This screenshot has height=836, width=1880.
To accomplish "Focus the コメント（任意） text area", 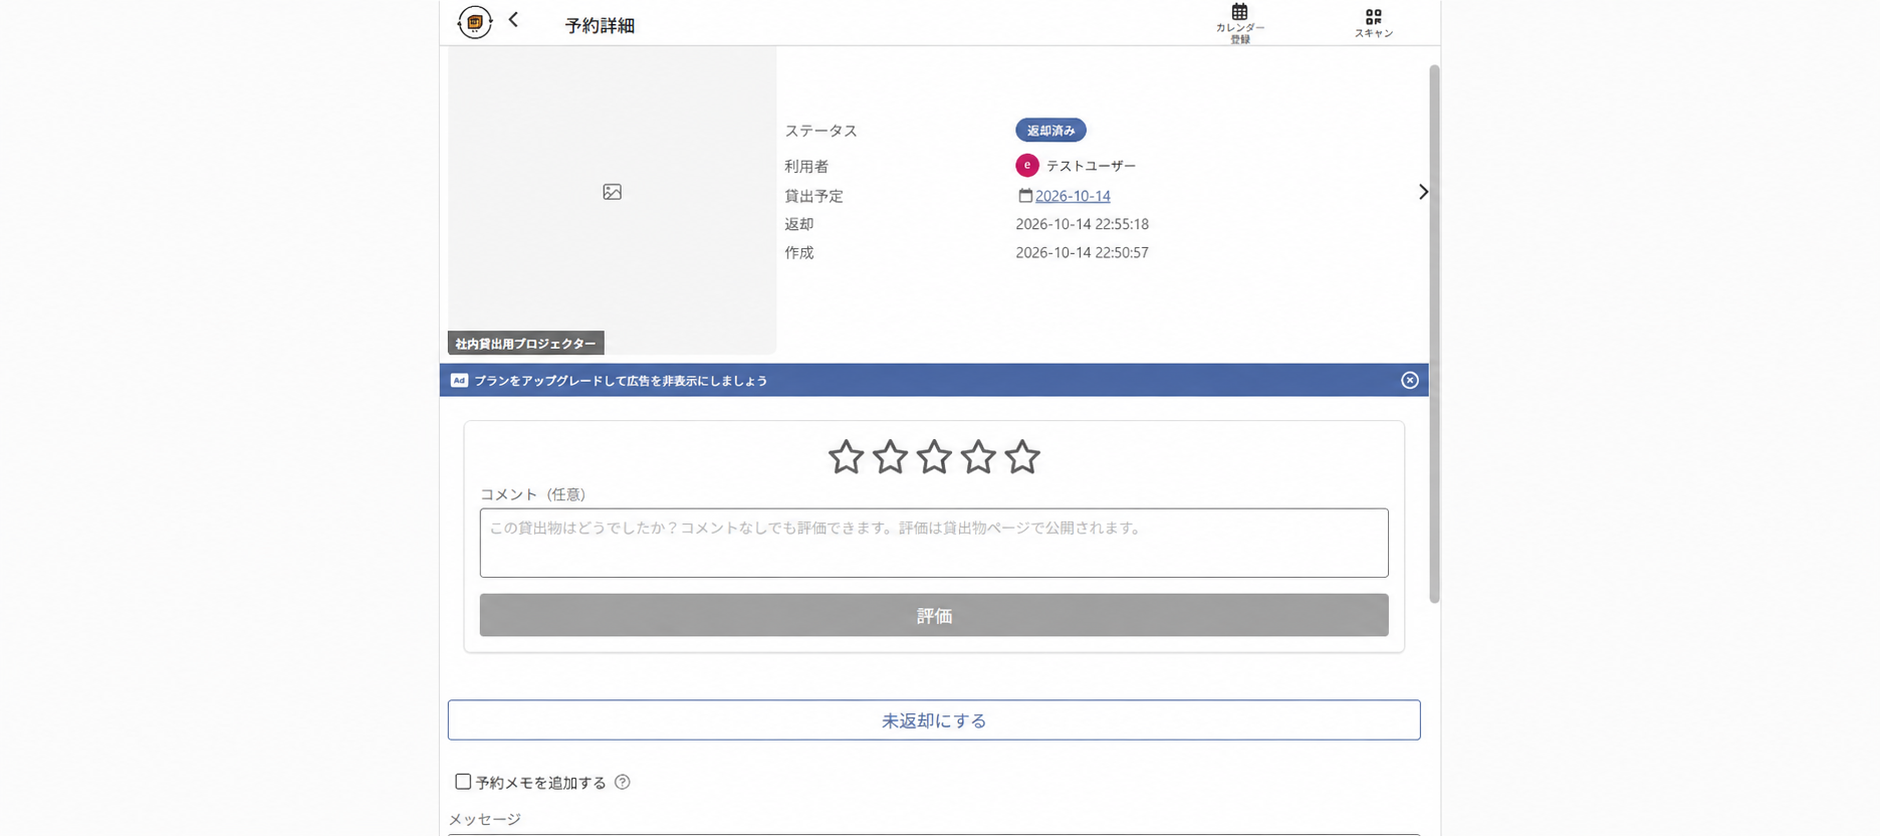I will 934,543.
